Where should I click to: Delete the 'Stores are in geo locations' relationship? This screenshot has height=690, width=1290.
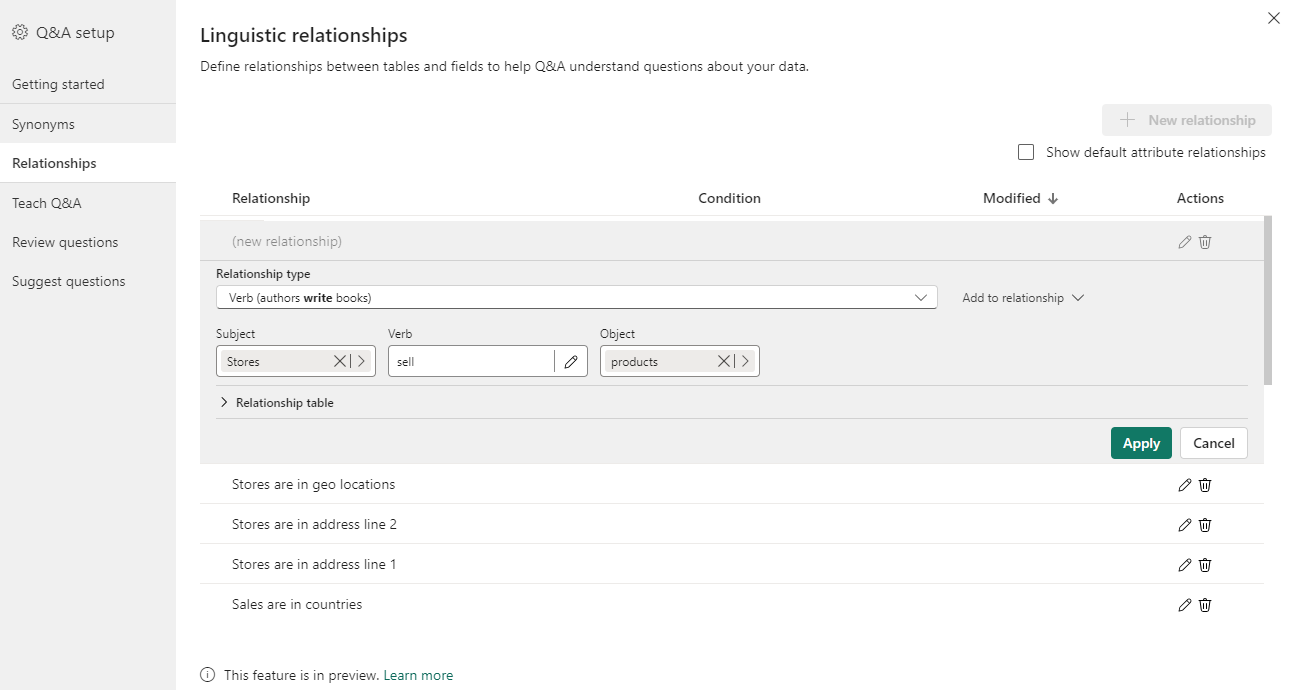click(x=1205, y=485)
